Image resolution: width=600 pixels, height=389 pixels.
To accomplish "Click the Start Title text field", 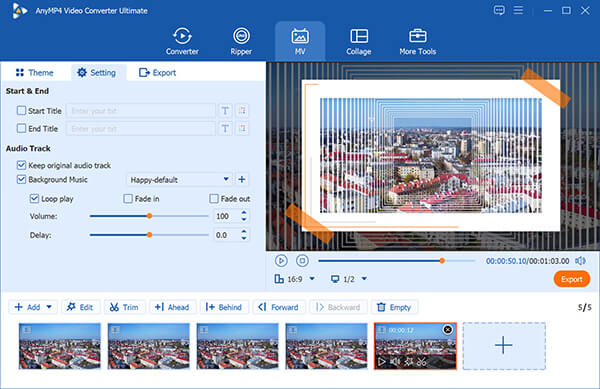I will coord(141,111).
